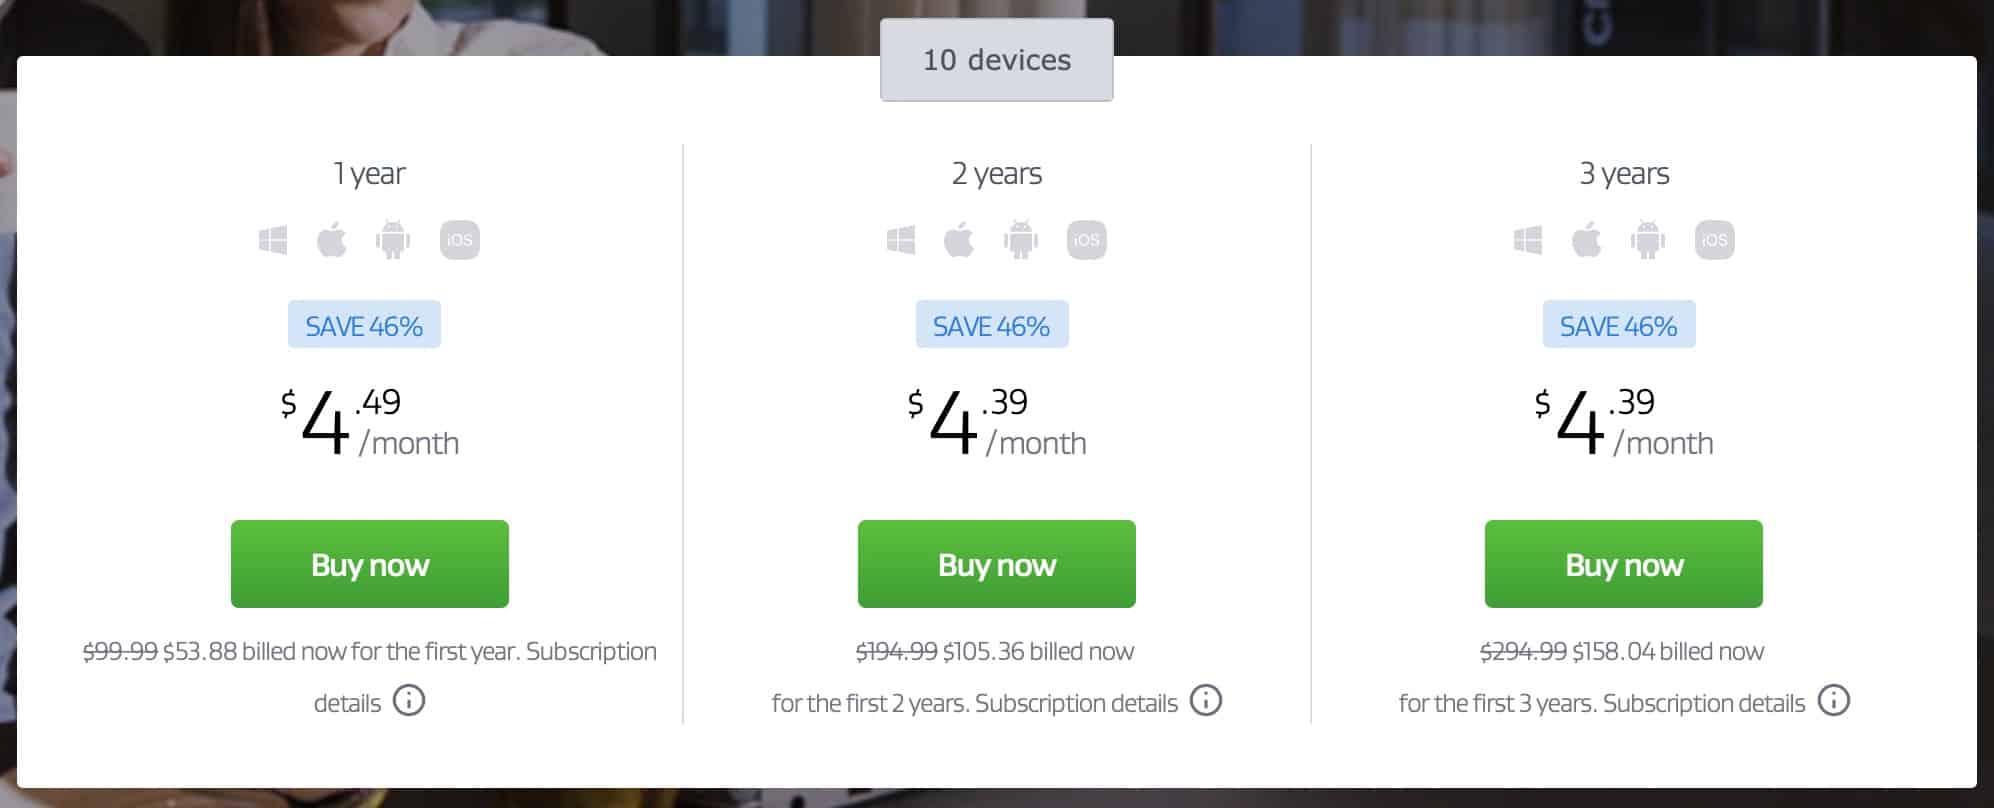Image resolution: width=1994 pixels, height=808 pixels.
Task: Click the iOS icon under 3 years plan
Action: pyautogui.click(x=1715, y=240)
